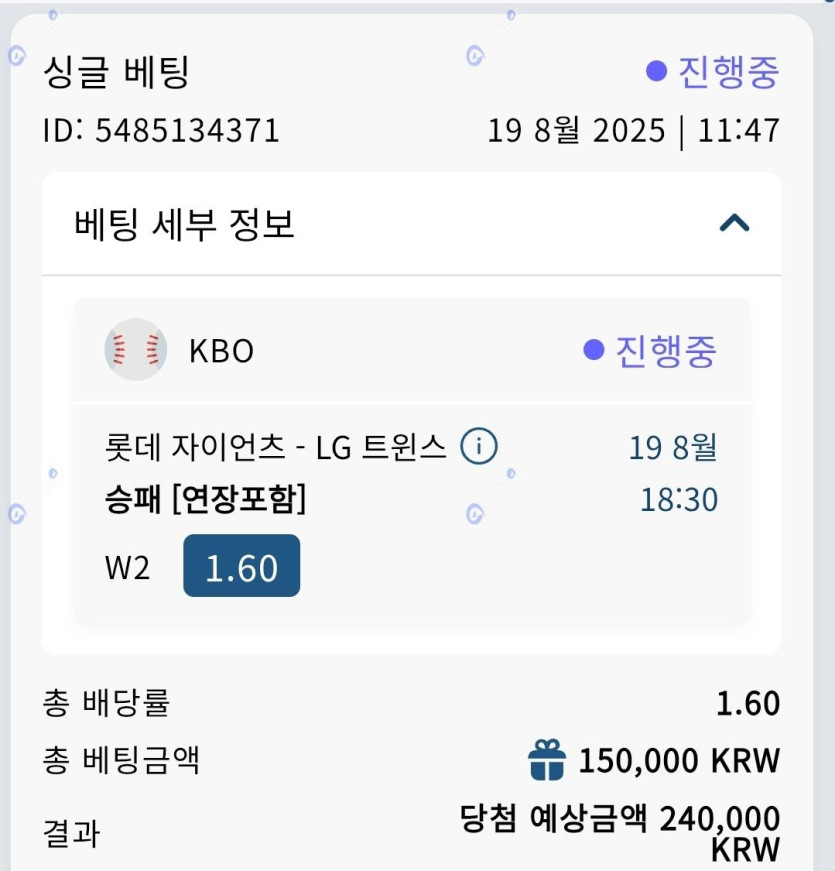Click the bet date 19 8월 2025
The width and height of the screenshot is (835, 871).
[576, 130]
